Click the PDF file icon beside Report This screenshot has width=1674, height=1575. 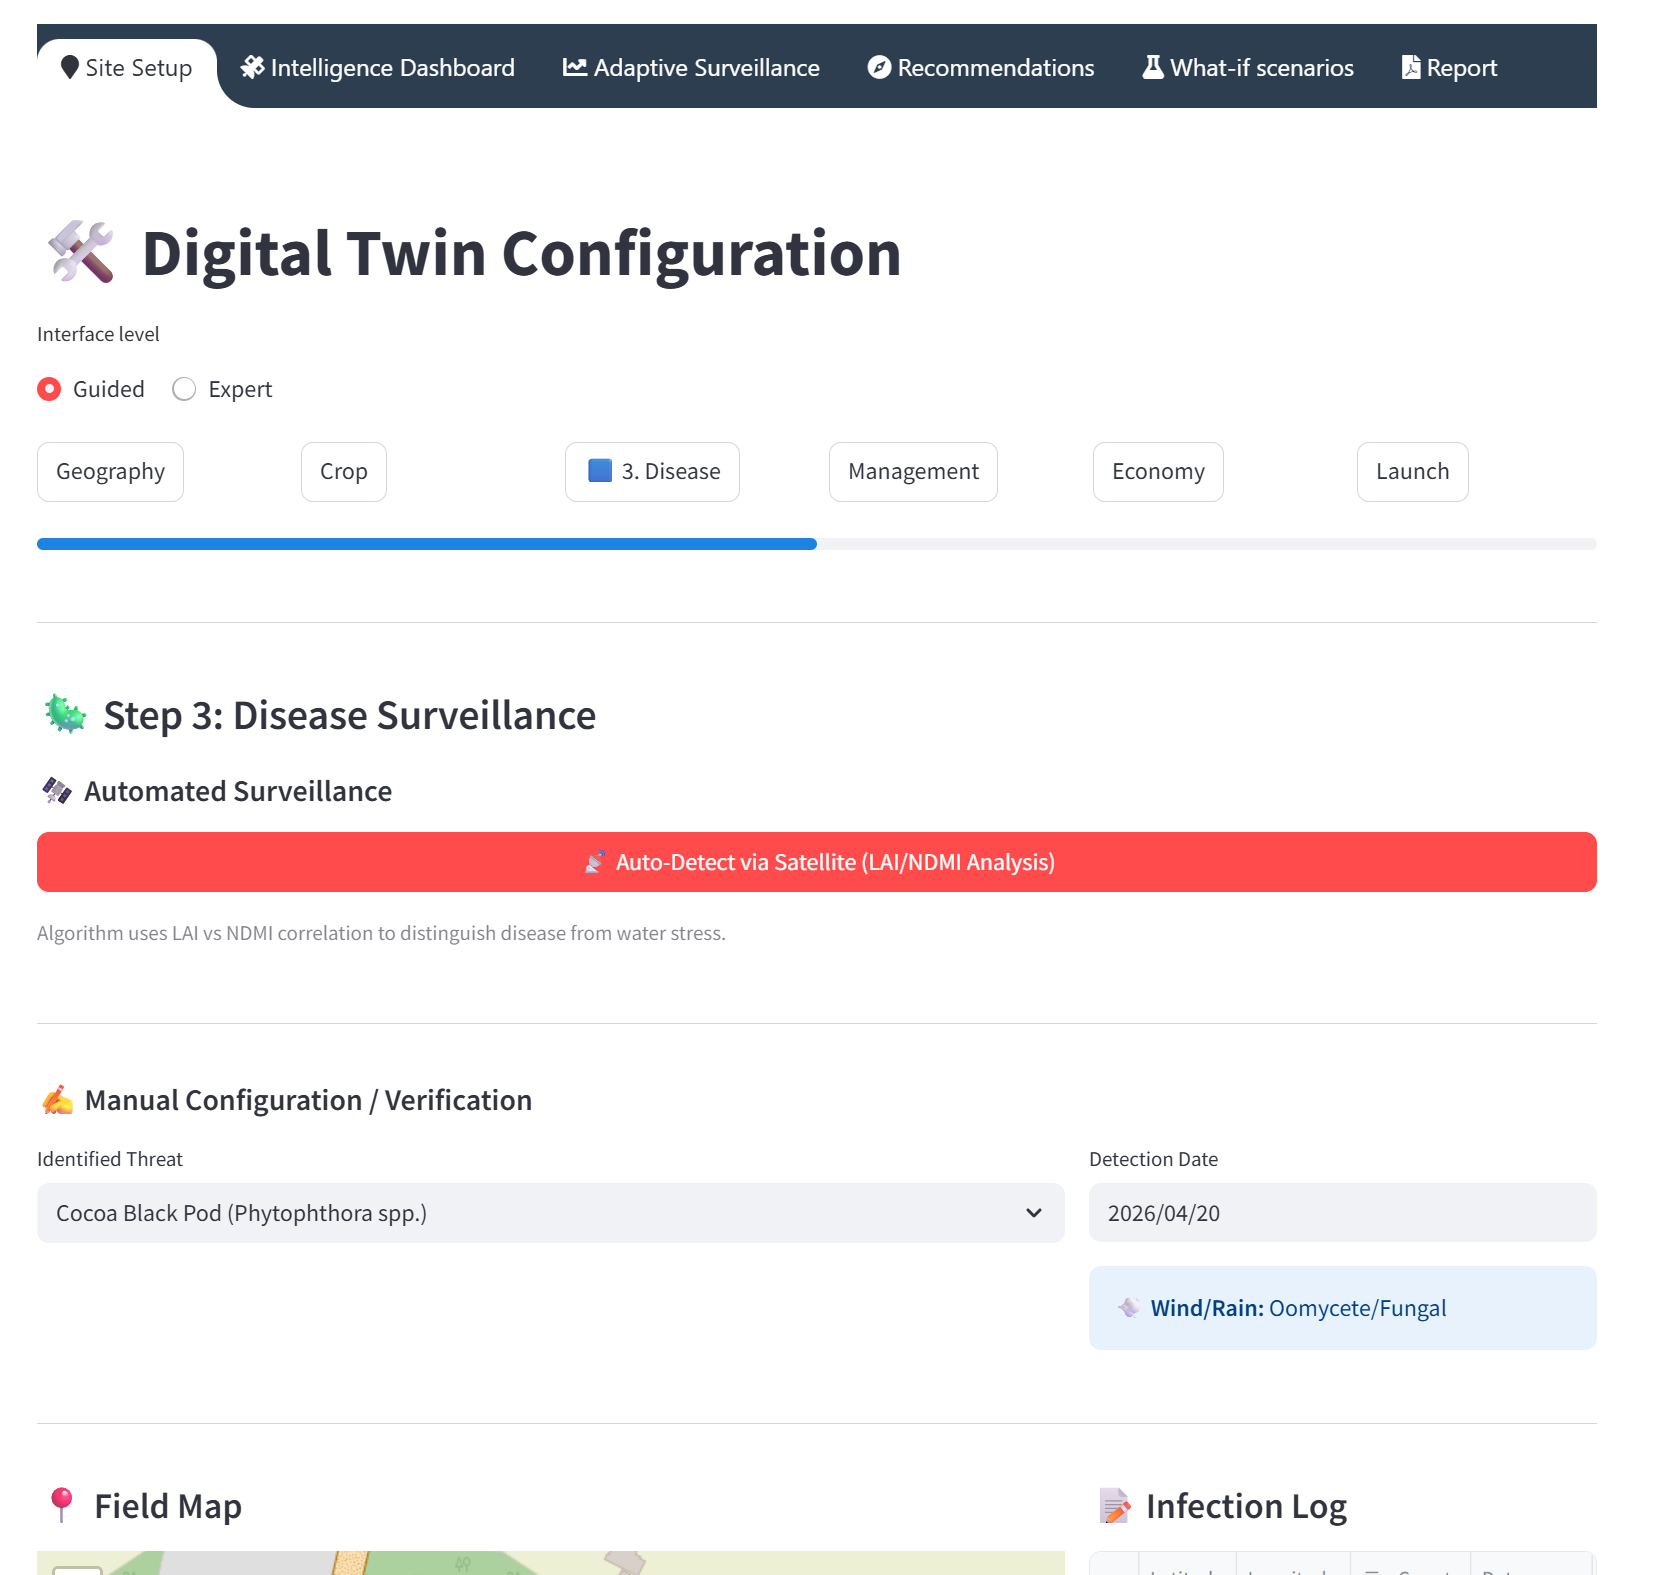click(1411, 67)
